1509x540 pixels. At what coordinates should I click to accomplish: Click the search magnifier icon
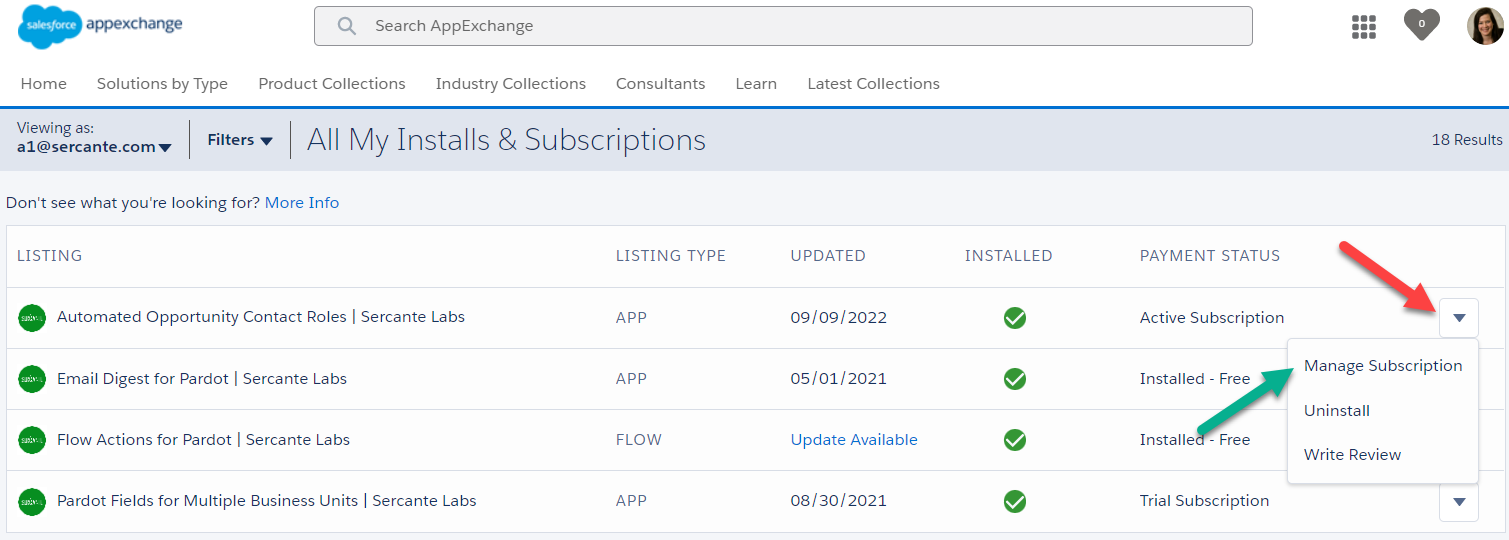(347, 26)
